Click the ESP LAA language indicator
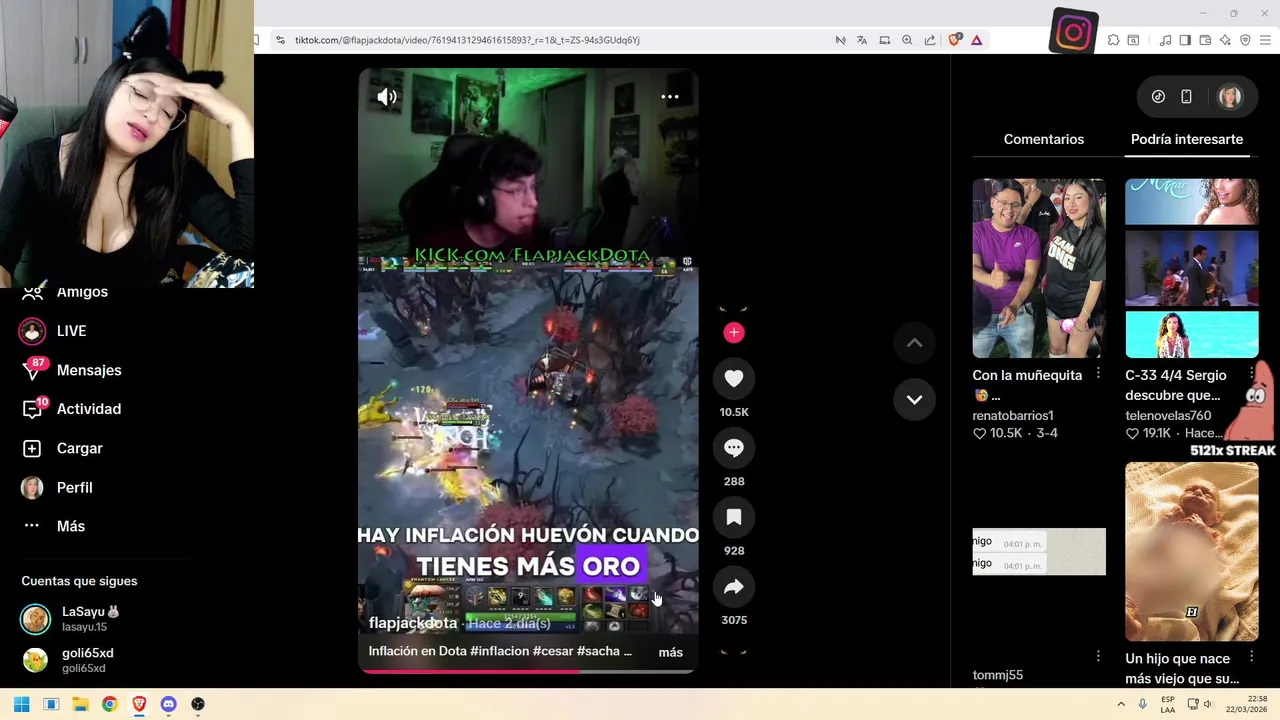Image resolution: width=1280 pixels, height=720 pixels. 1168,704
